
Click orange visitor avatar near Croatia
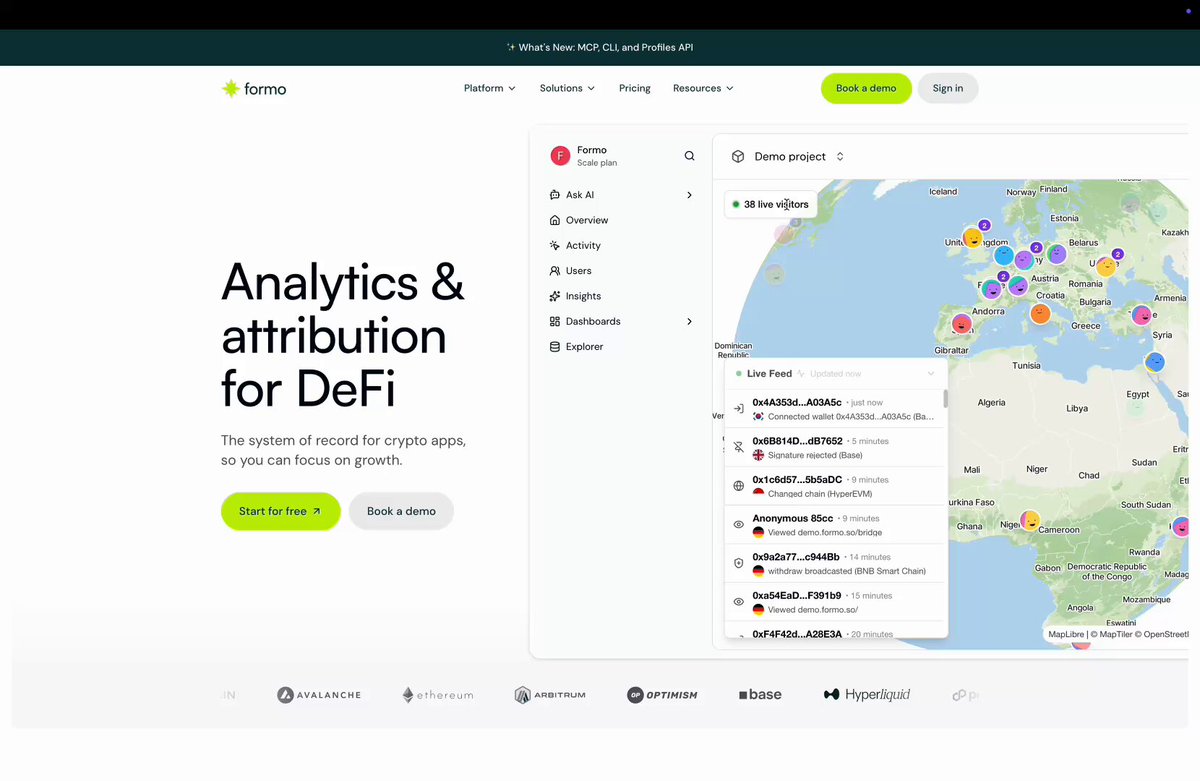tap(1041, 314)
